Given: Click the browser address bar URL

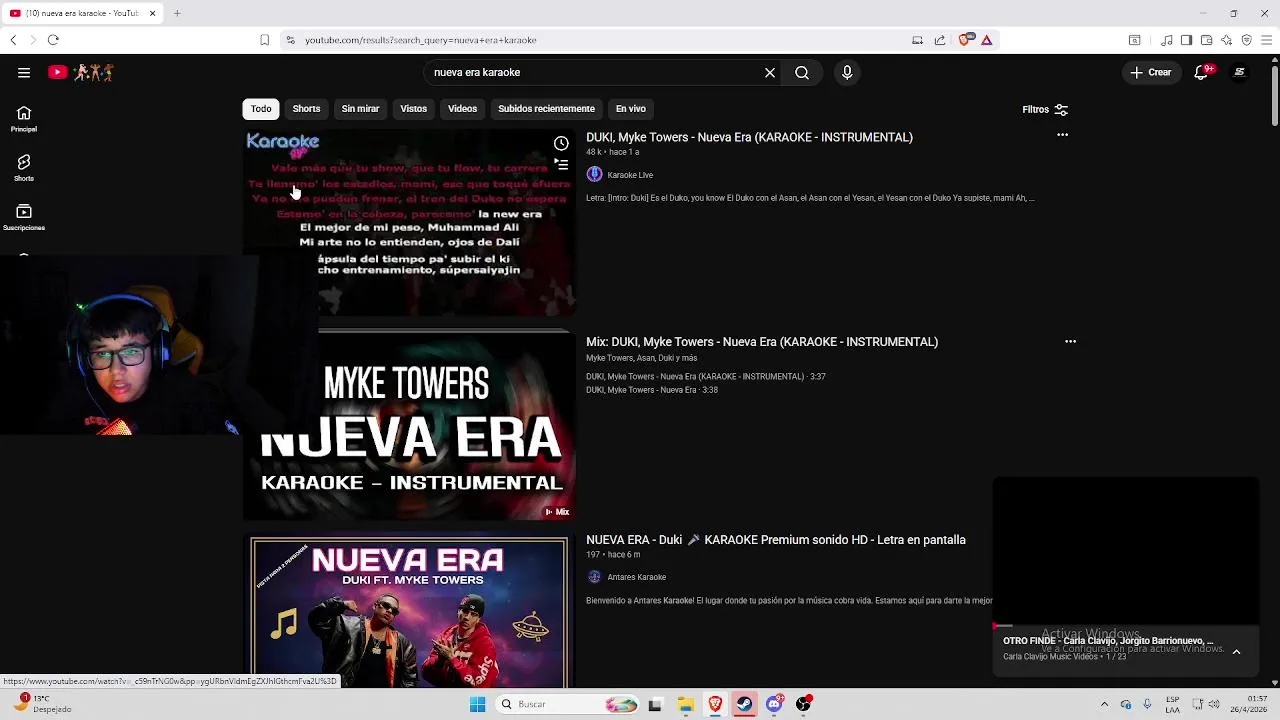Looking at the screenshot, I should coord(421,40).
